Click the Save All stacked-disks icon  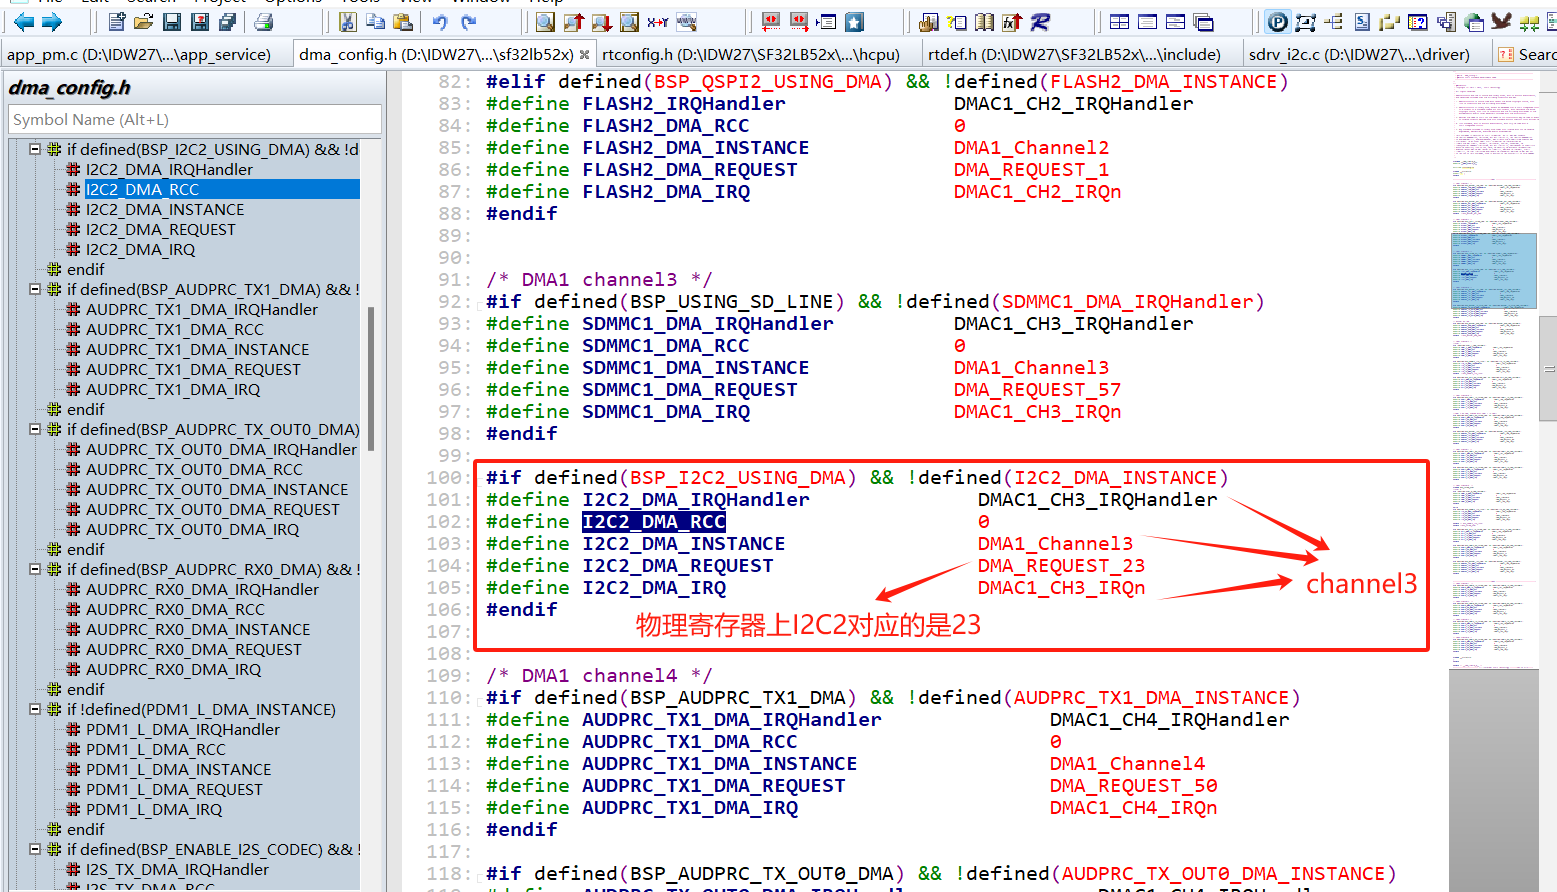tap(228, 21)
